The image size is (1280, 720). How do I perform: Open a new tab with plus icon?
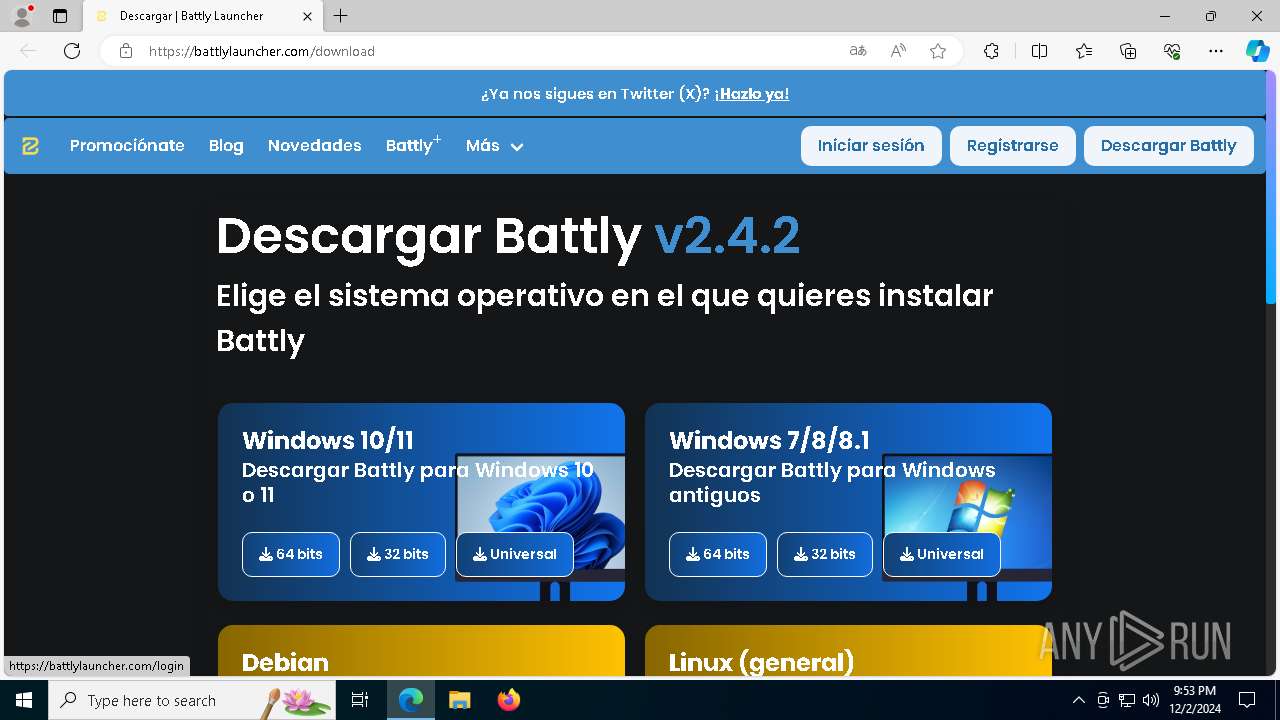click(341, 16)
